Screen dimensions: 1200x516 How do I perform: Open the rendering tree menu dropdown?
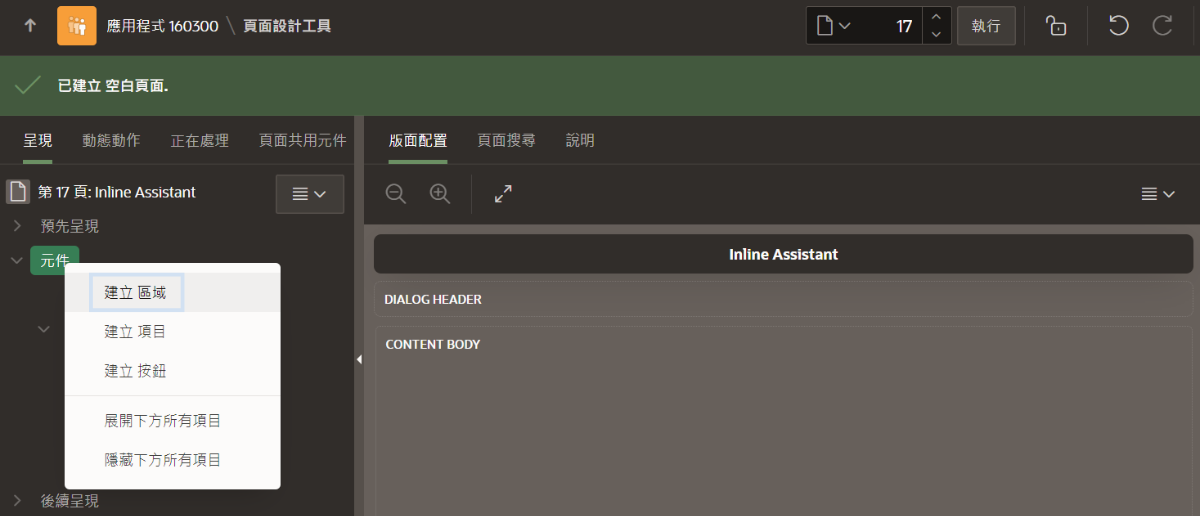pyautogui.click(x=310, y=194)
